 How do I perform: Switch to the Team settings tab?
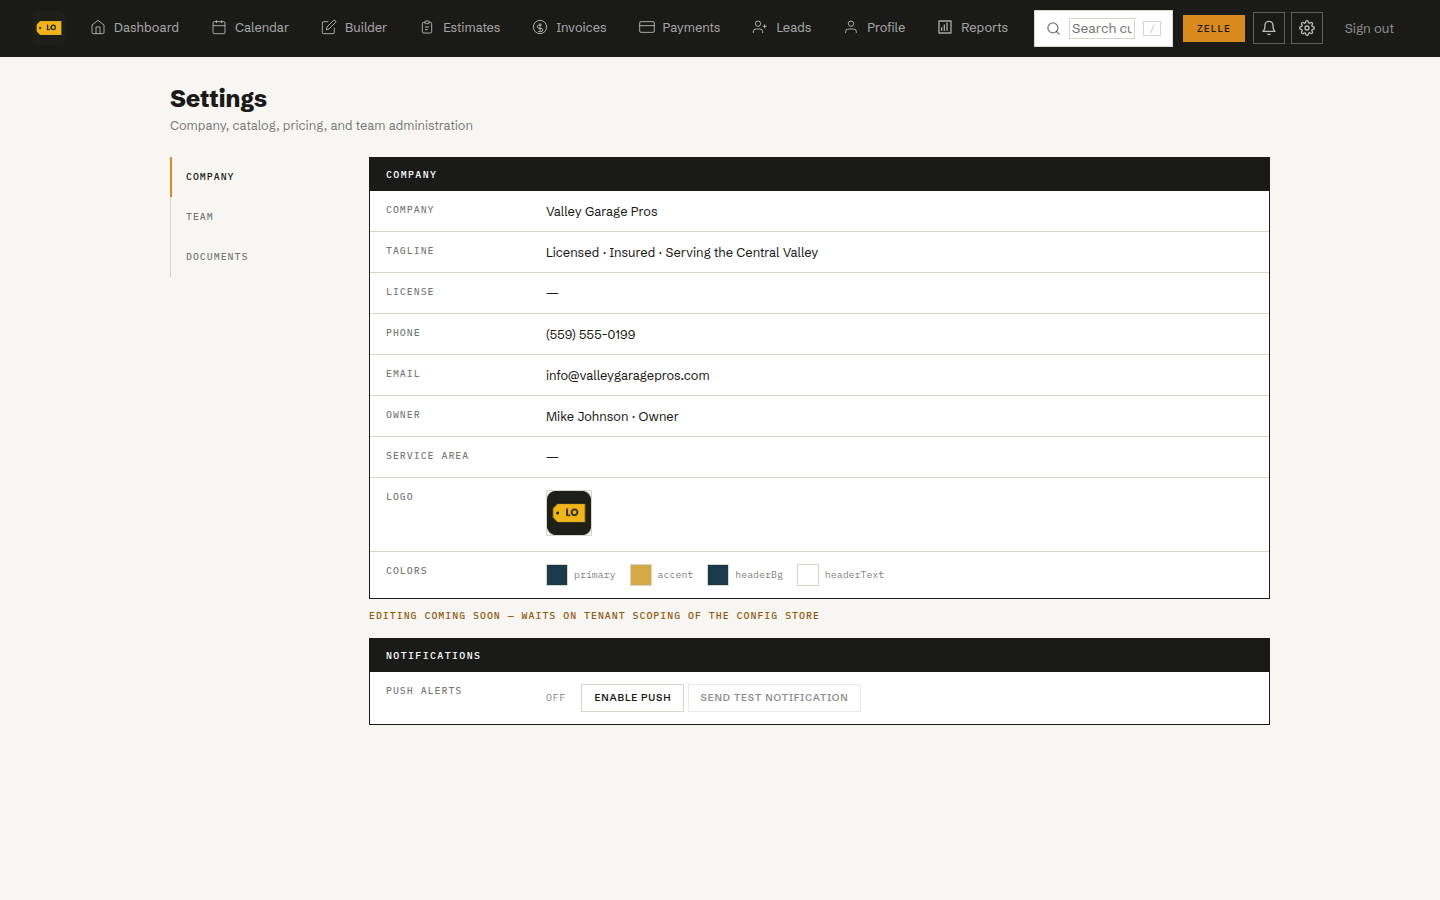click(200, 217)
